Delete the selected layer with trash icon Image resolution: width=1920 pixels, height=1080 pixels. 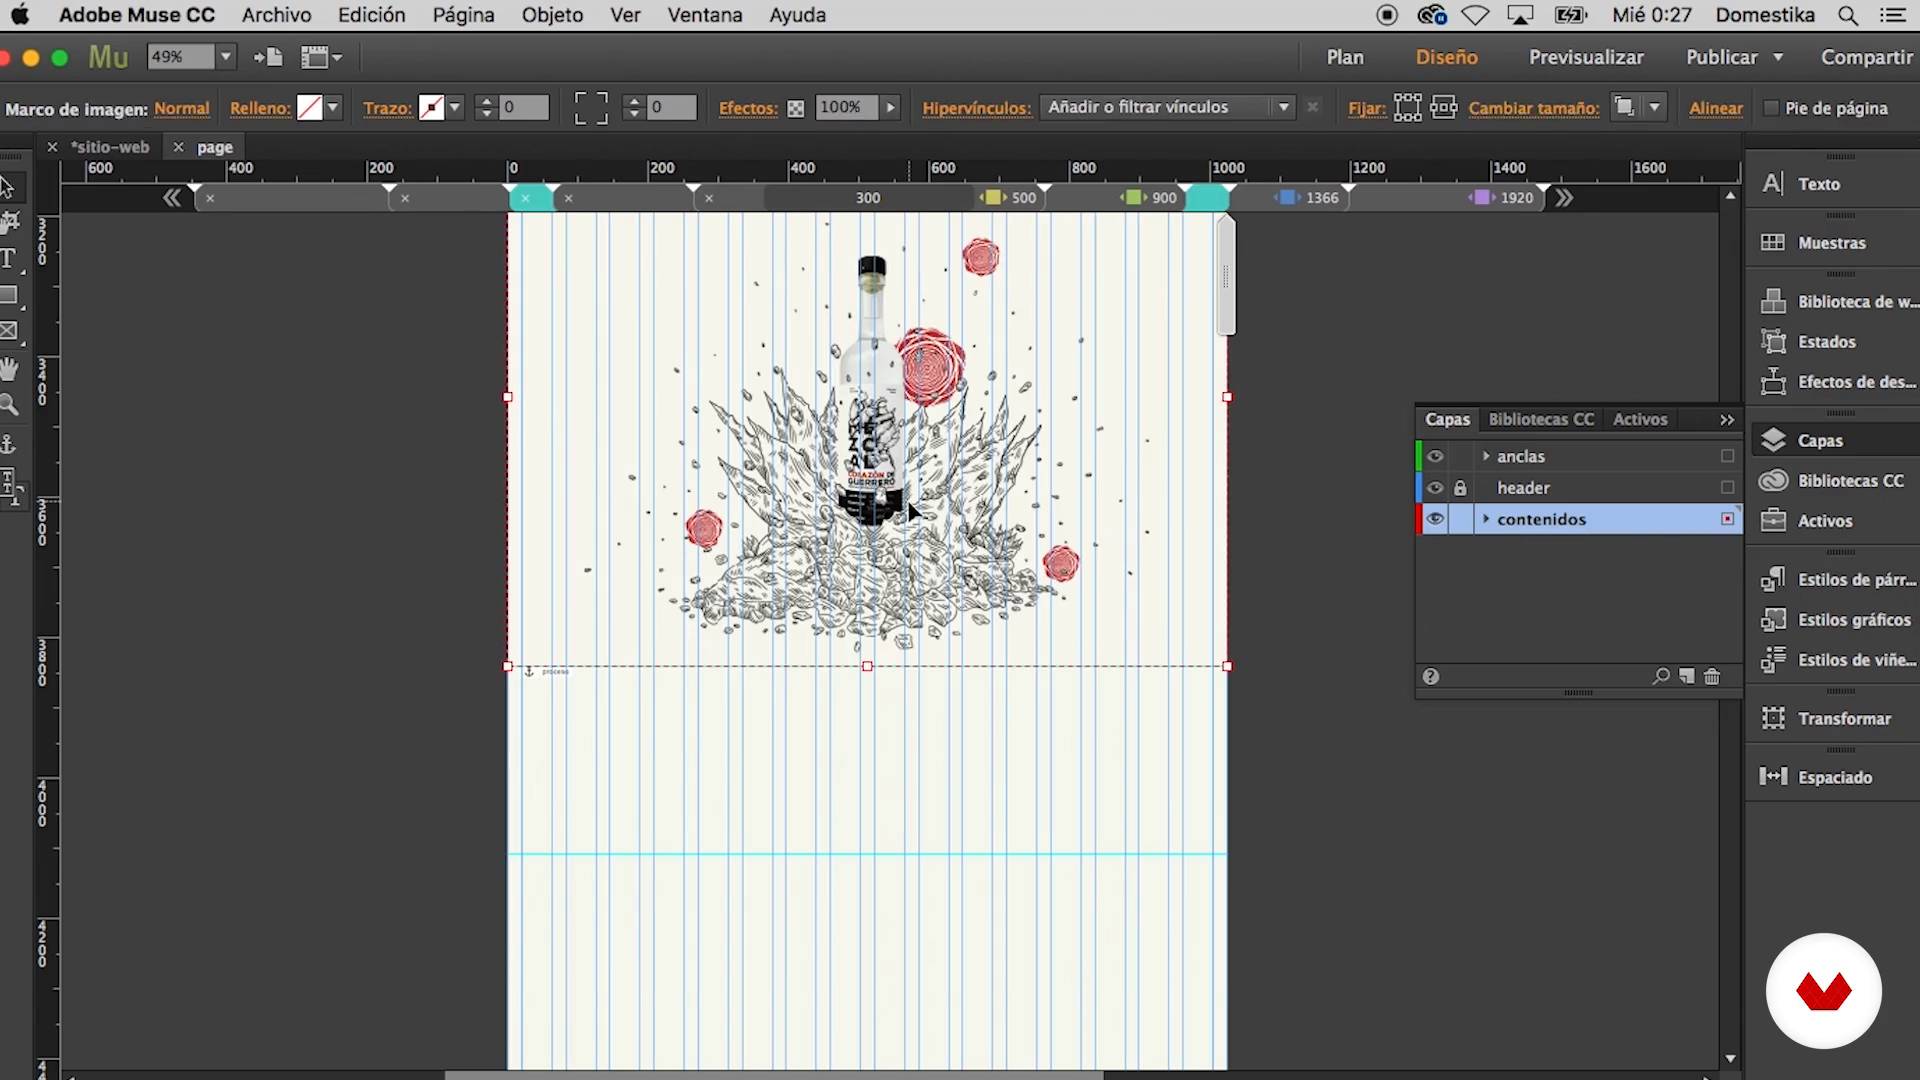coord(1712,677)
